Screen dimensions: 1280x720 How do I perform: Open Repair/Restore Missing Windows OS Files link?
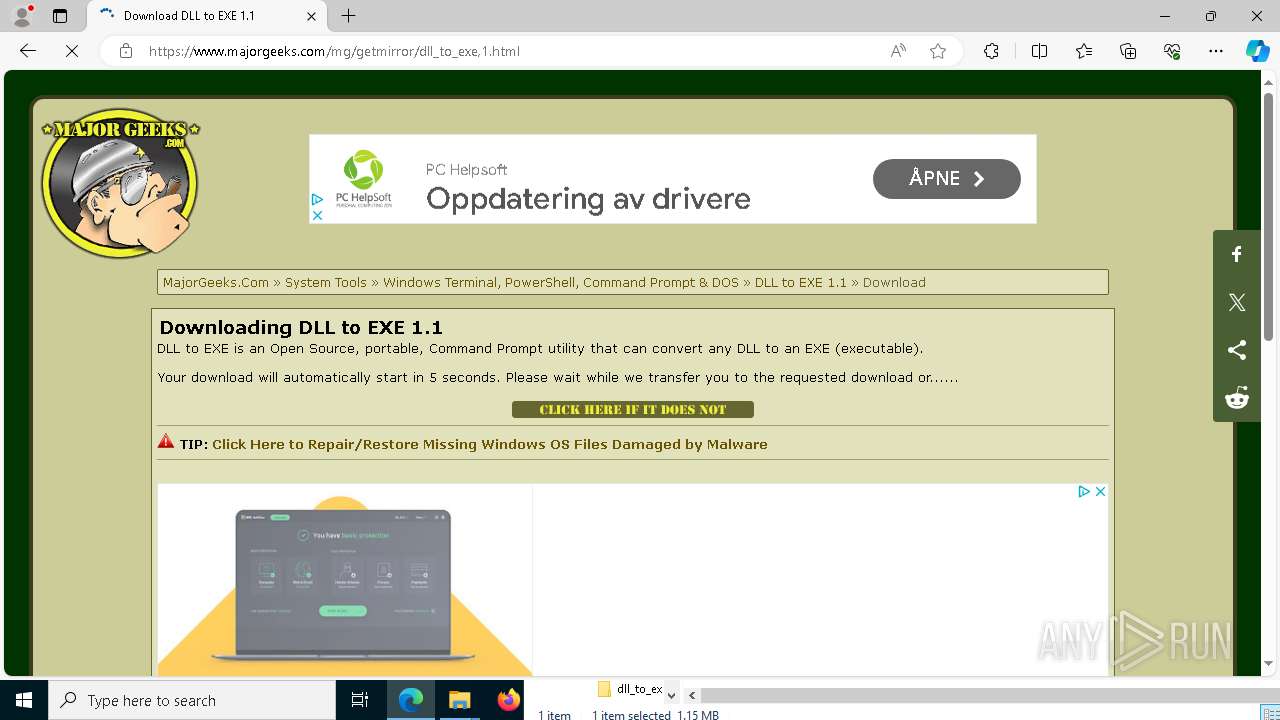pyautogui.click(x=490, y=444)
